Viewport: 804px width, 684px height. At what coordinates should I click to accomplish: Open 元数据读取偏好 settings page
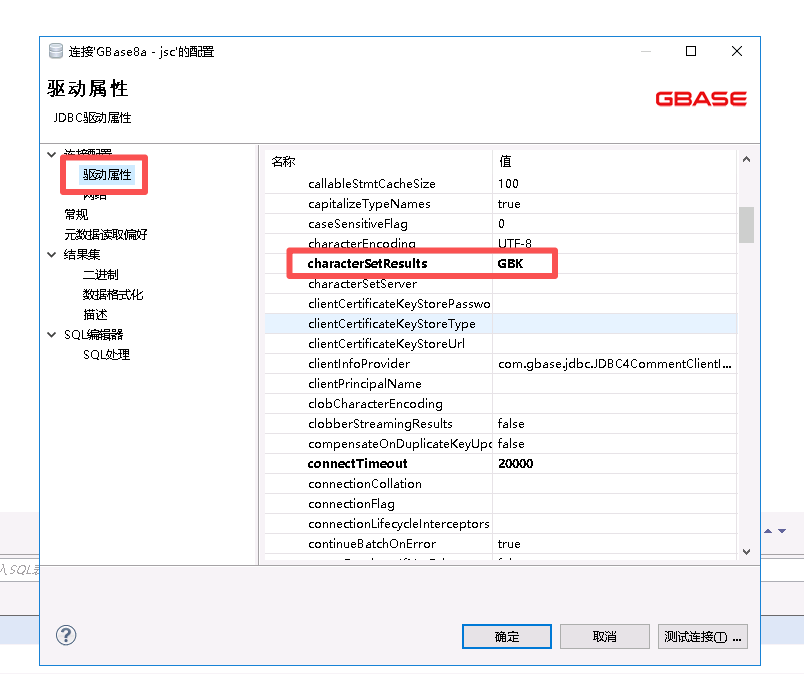point(106,234)
